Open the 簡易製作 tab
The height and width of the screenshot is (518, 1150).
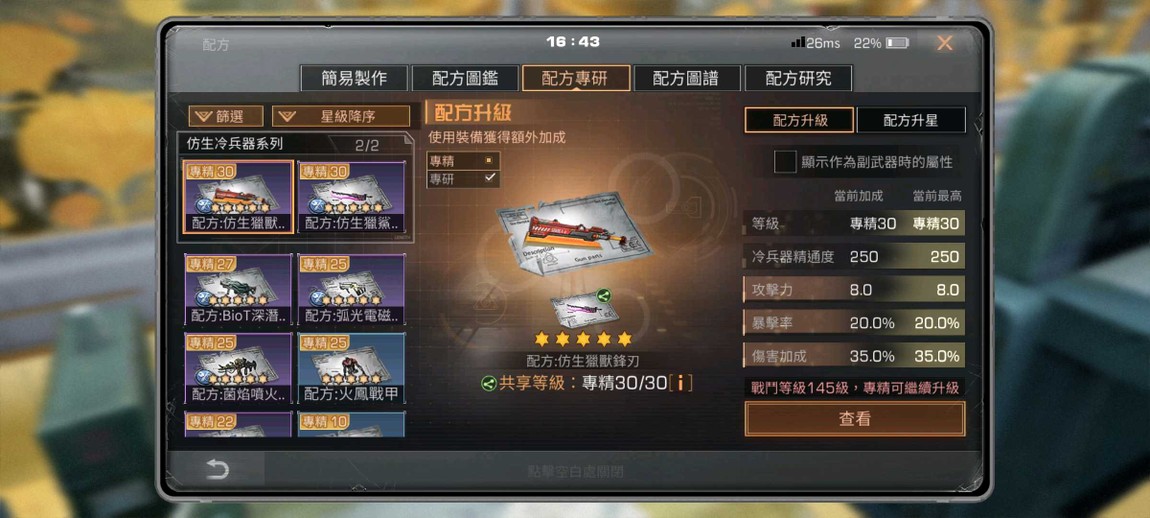tap(354, 79)
